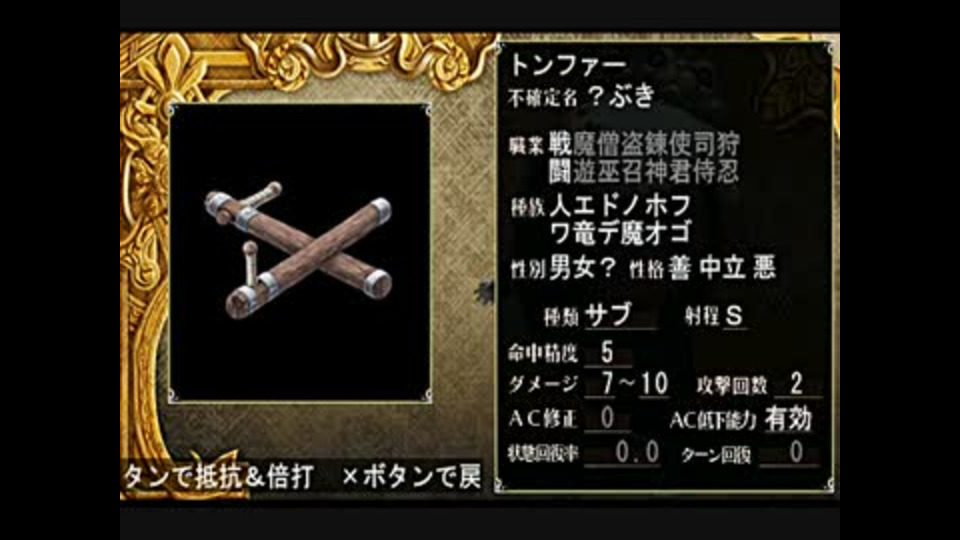960x540 pixels.
Task: Click the サブ weapon type value
Action: 608,315
